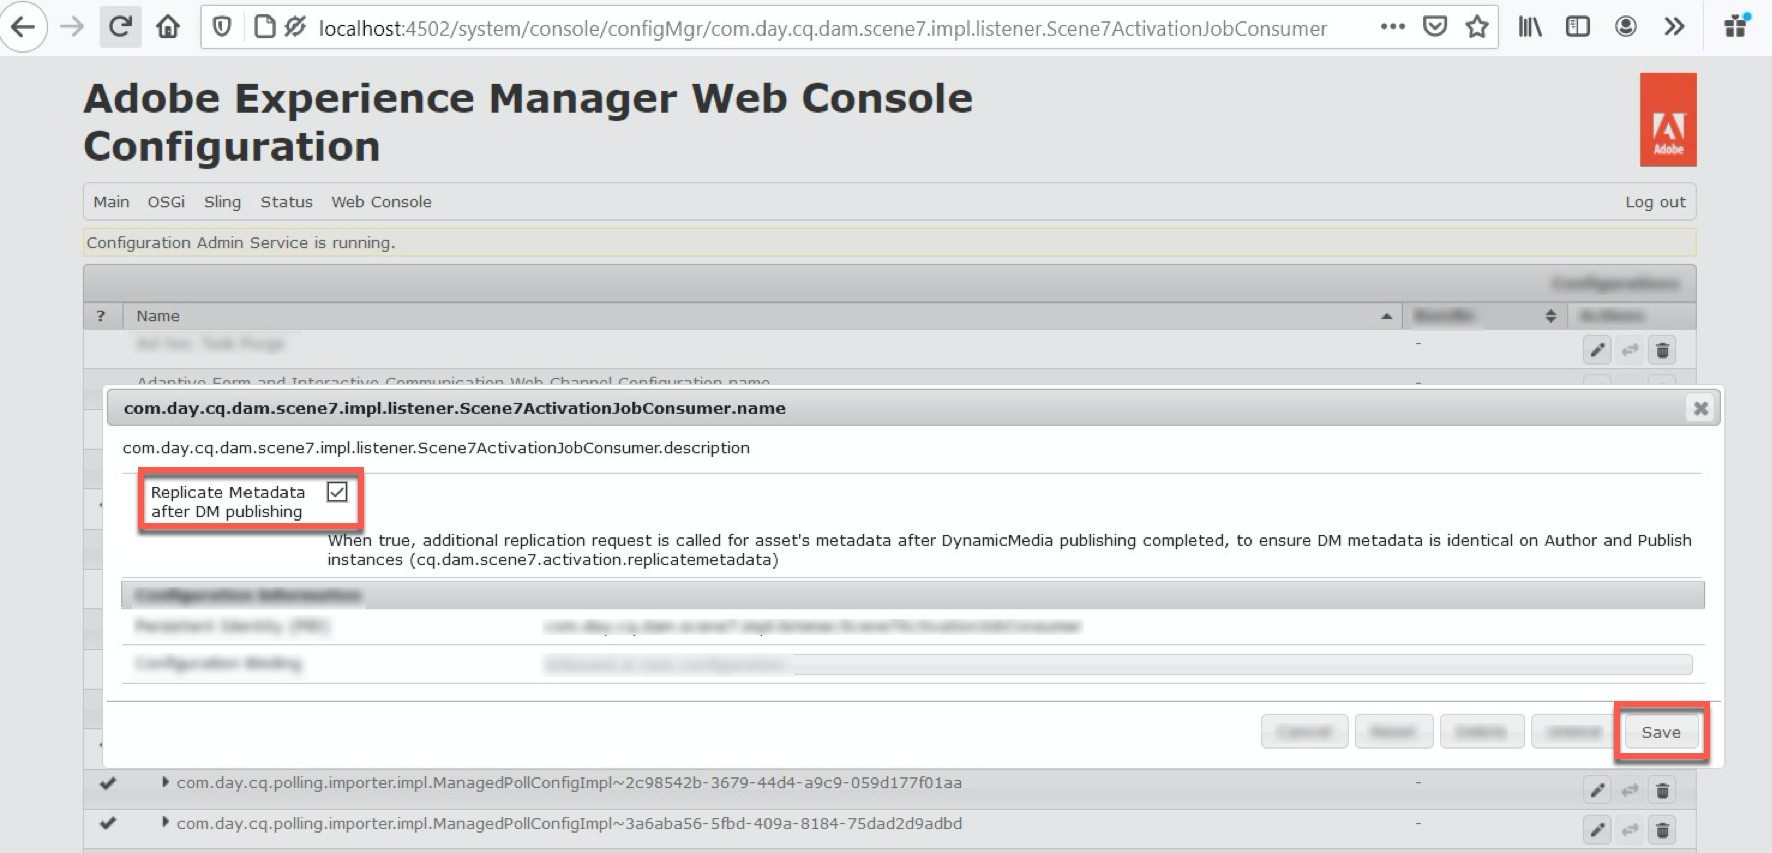The image size is (1772, 853).
Task: Click the pencil icon in the top table row
Action: pos(1597,350)
